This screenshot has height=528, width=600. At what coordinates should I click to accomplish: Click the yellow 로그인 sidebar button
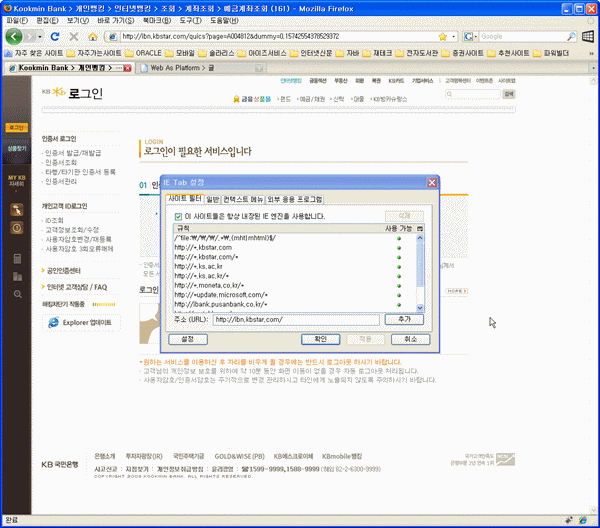pyautogui.click(x=16, y=127)
